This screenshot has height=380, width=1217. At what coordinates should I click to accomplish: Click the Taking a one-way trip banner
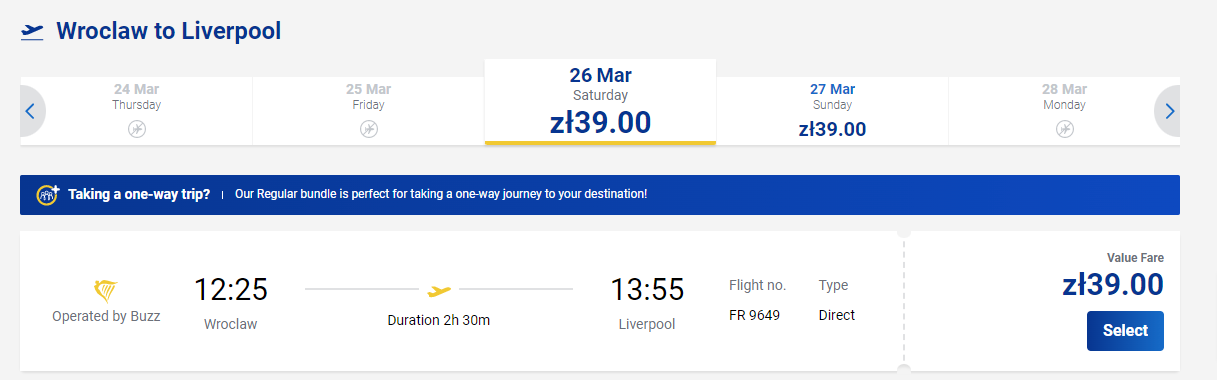600,195
